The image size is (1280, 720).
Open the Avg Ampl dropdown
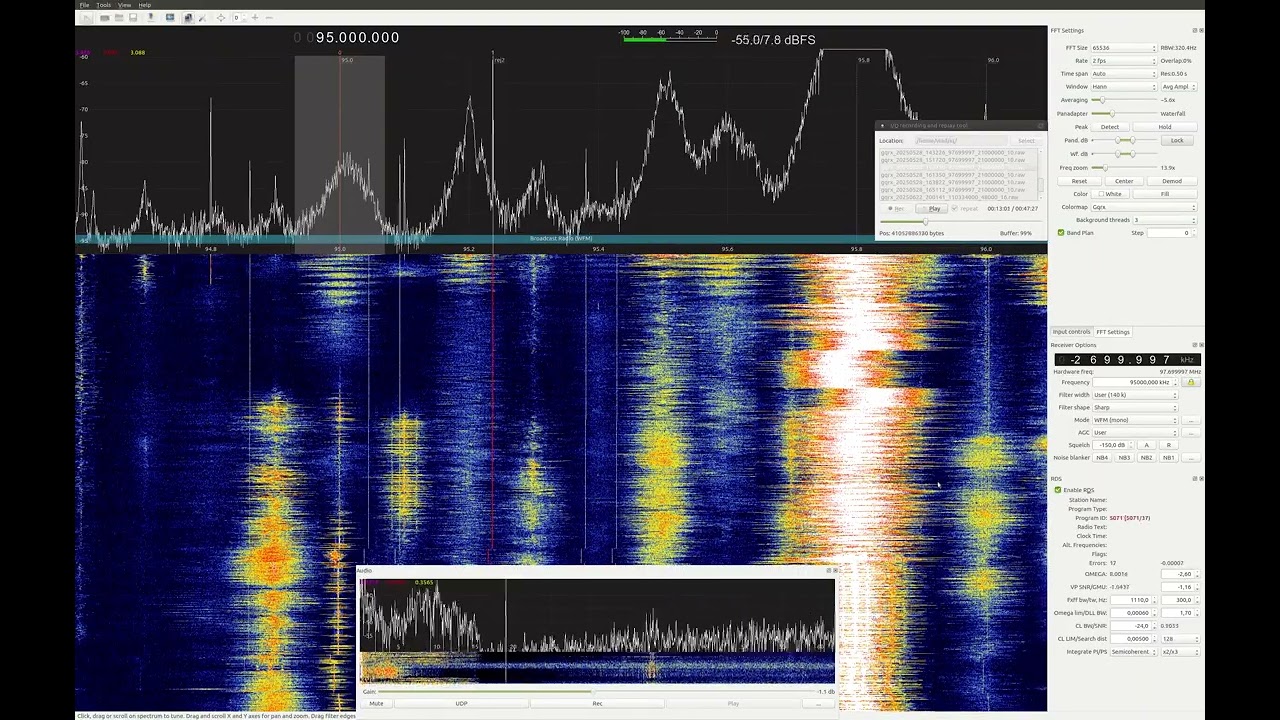[1179, 87]
